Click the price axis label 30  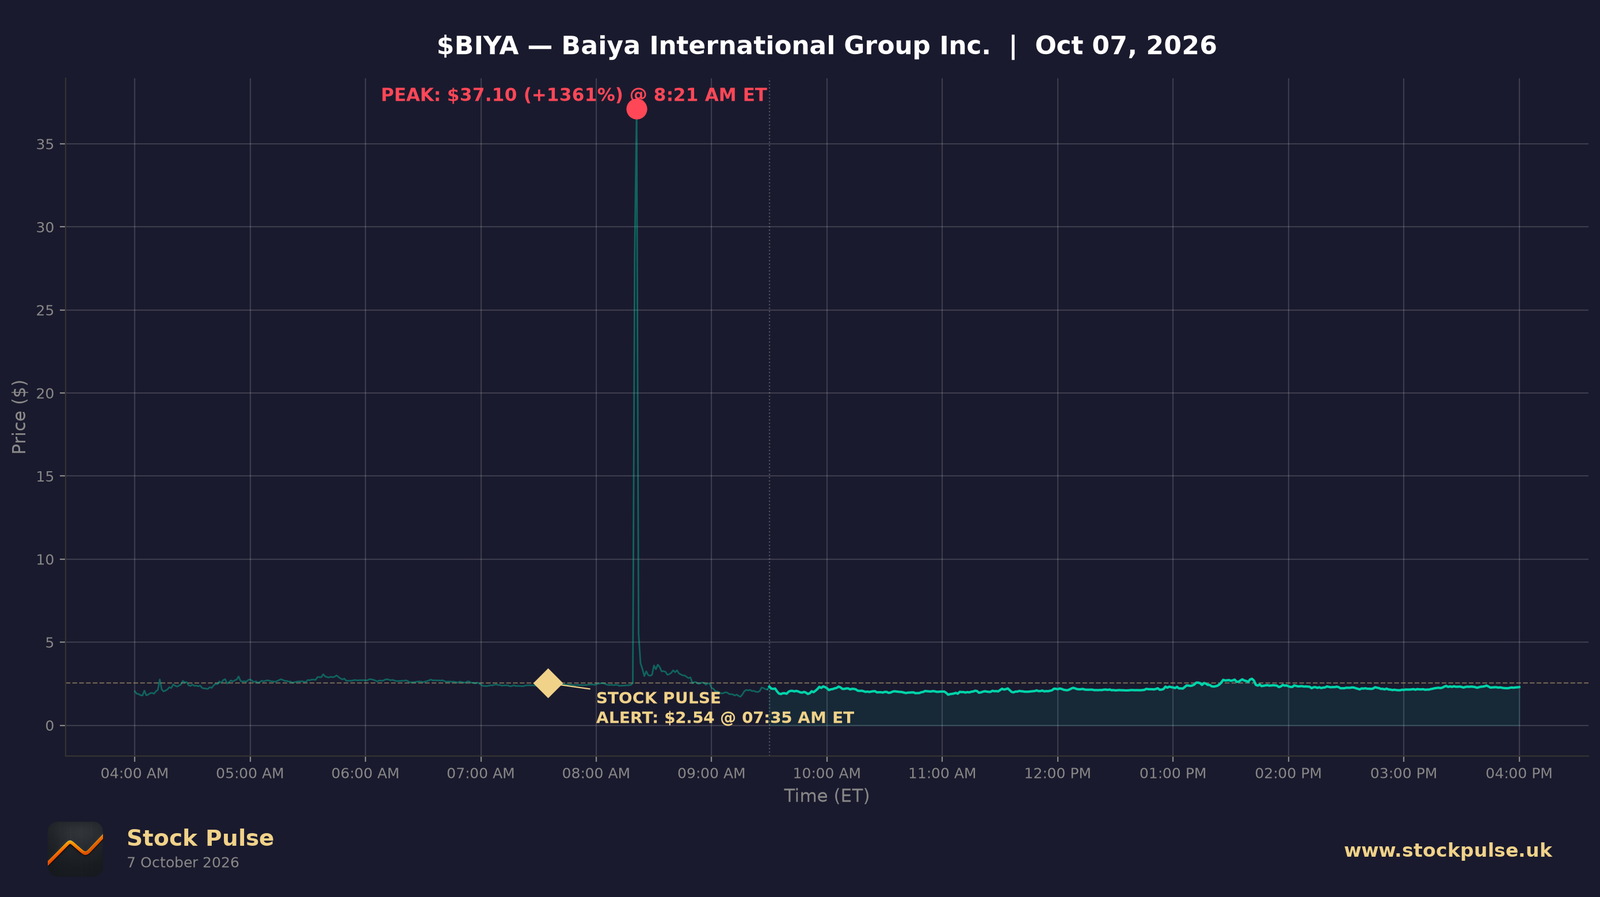[x=47, y=227]
